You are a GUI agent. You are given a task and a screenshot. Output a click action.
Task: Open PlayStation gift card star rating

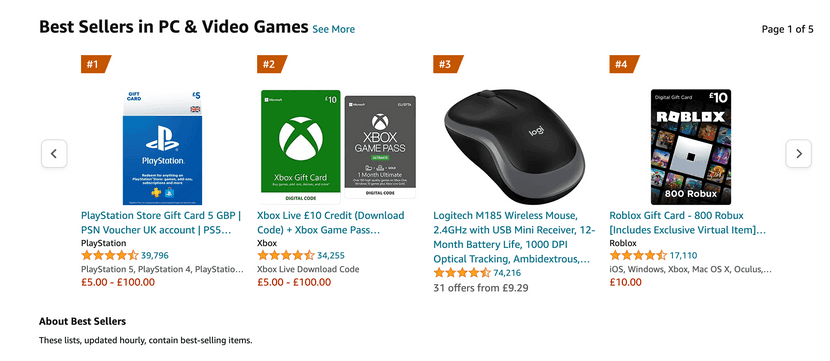(110, 256)
